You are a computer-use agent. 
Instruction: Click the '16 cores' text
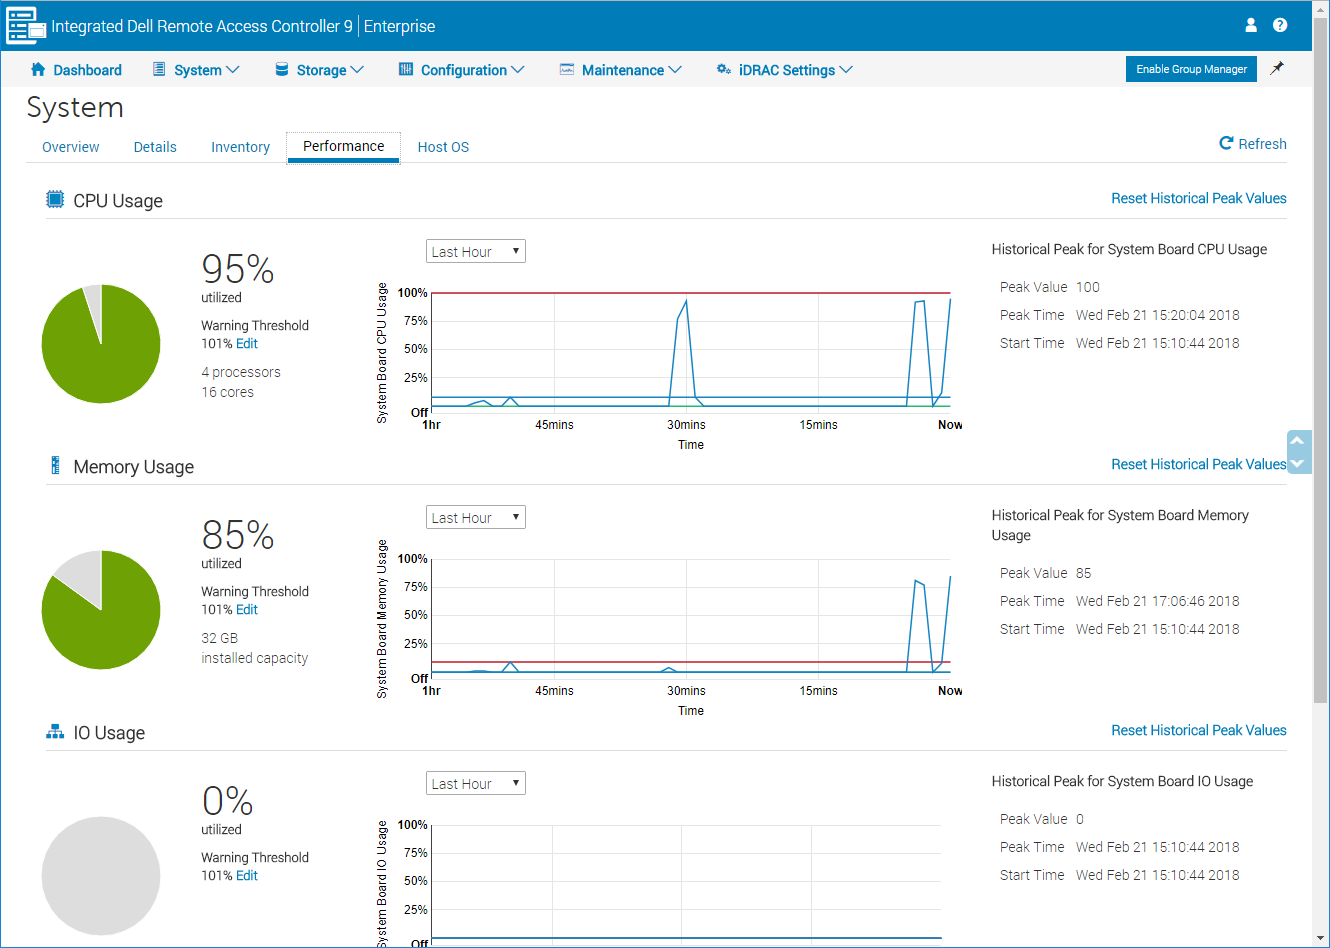[x=228, y=392]
